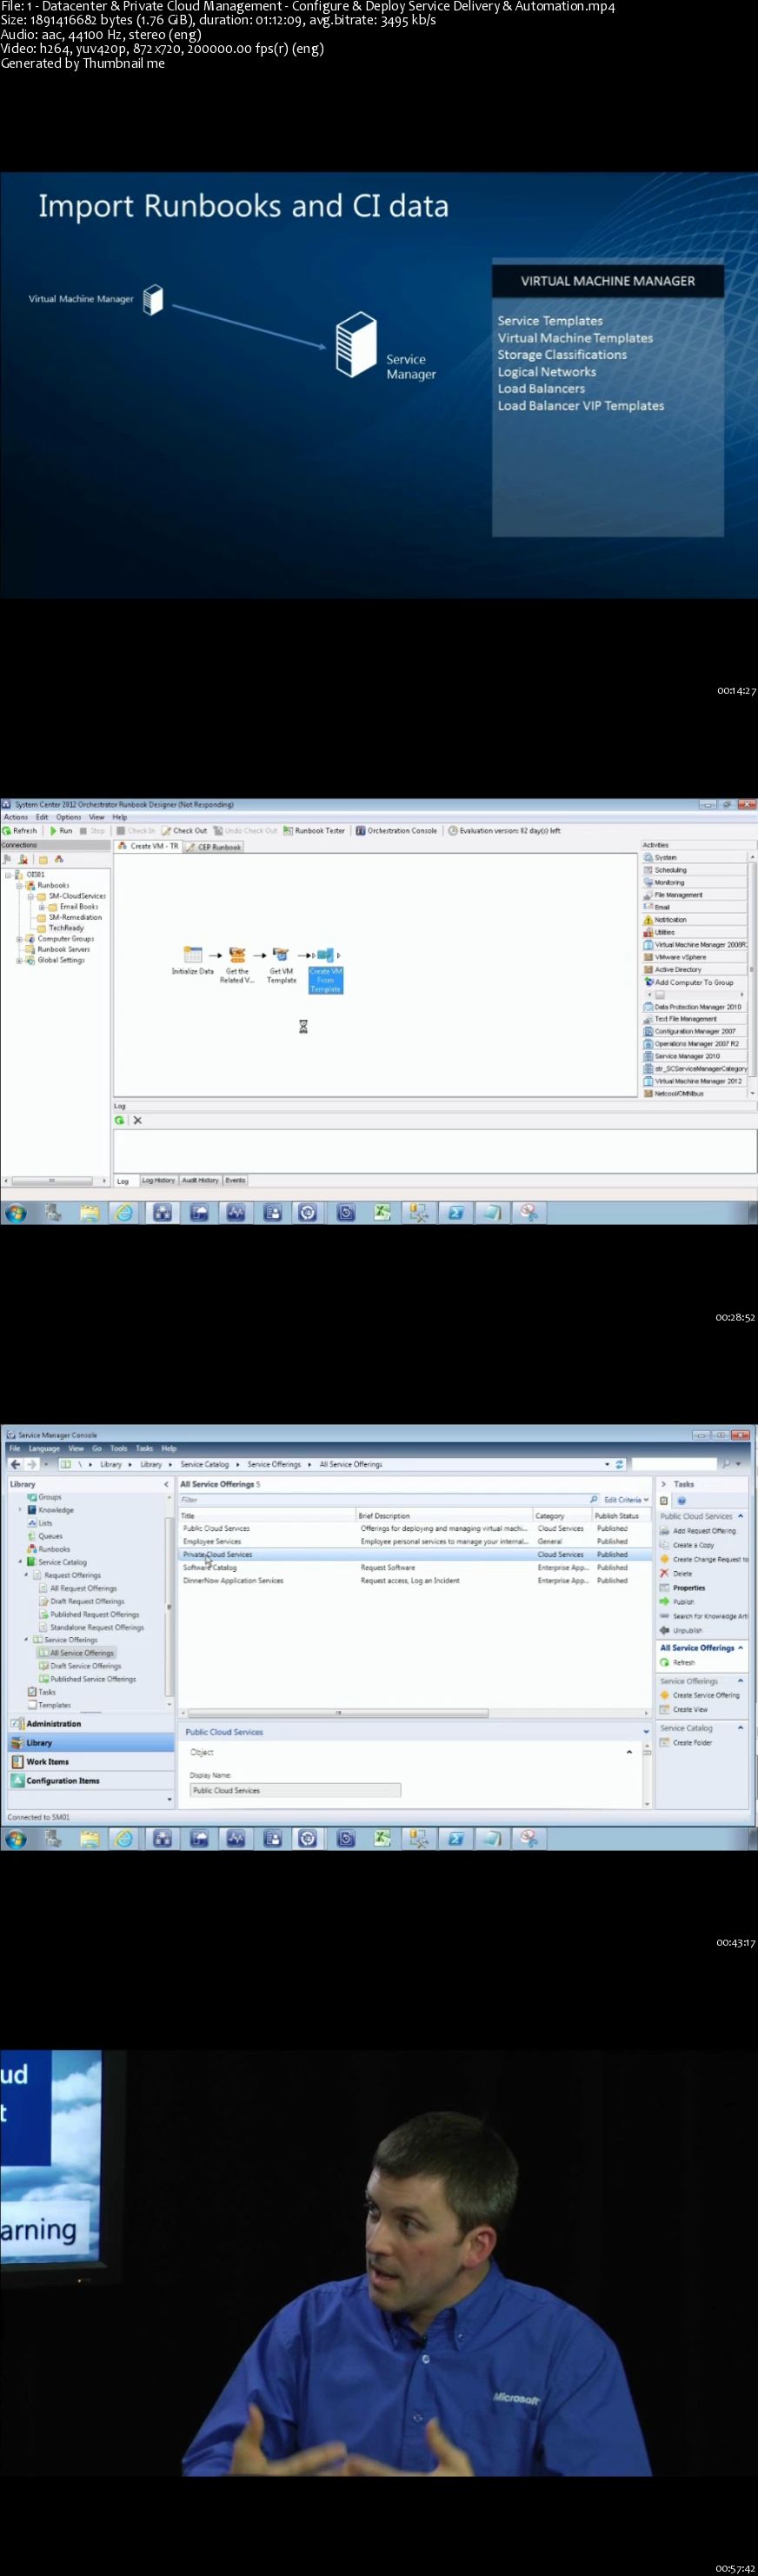Collapse the Library navigation pane arrow
The image size is (758, 2576).
166,1484
